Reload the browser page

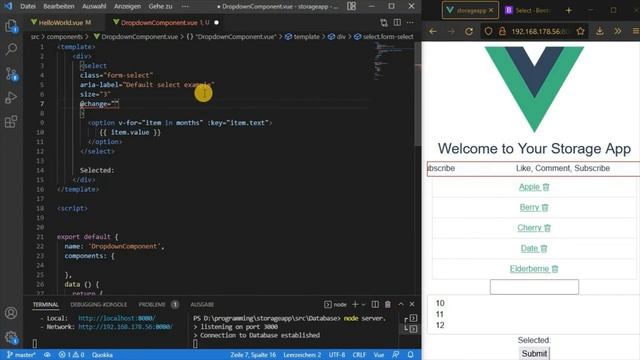[x=469, y=31]
